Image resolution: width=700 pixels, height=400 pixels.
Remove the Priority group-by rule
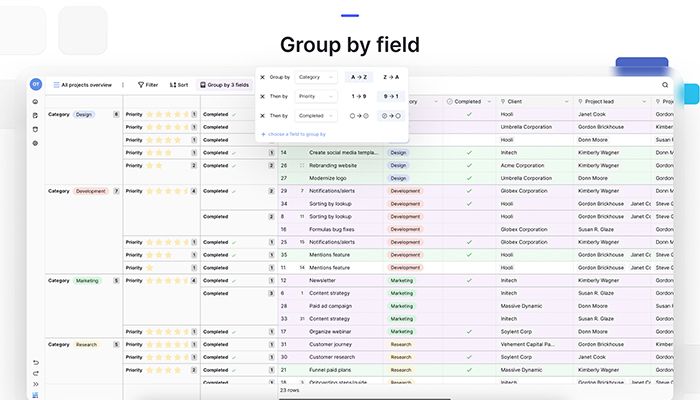(262, 96)
